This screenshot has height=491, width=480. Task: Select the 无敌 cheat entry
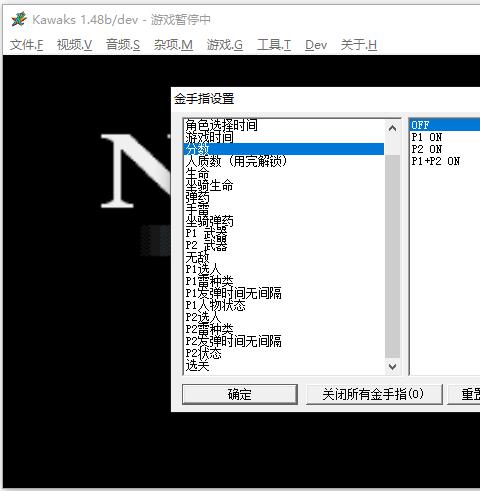(x=284, y=257)
